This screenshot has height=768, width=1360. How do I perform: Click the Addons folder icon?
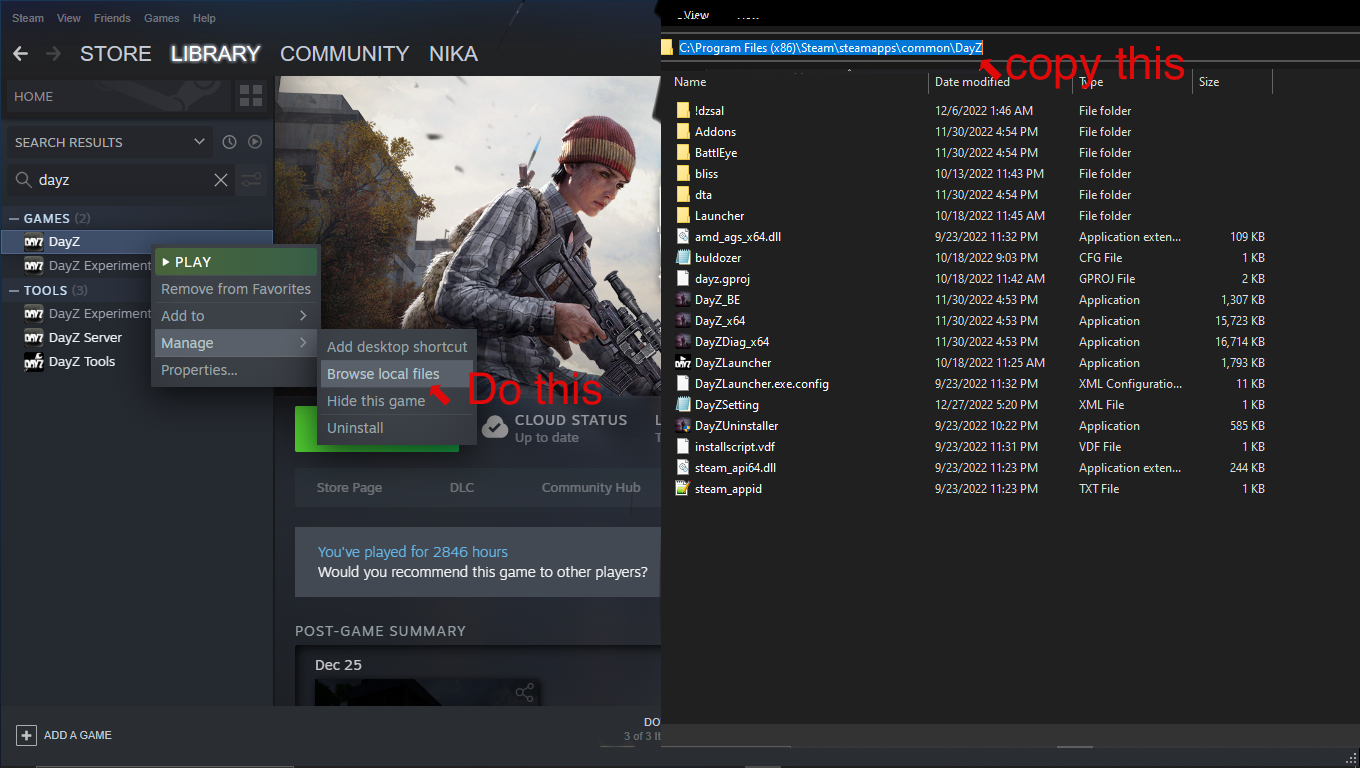point(683,132)
